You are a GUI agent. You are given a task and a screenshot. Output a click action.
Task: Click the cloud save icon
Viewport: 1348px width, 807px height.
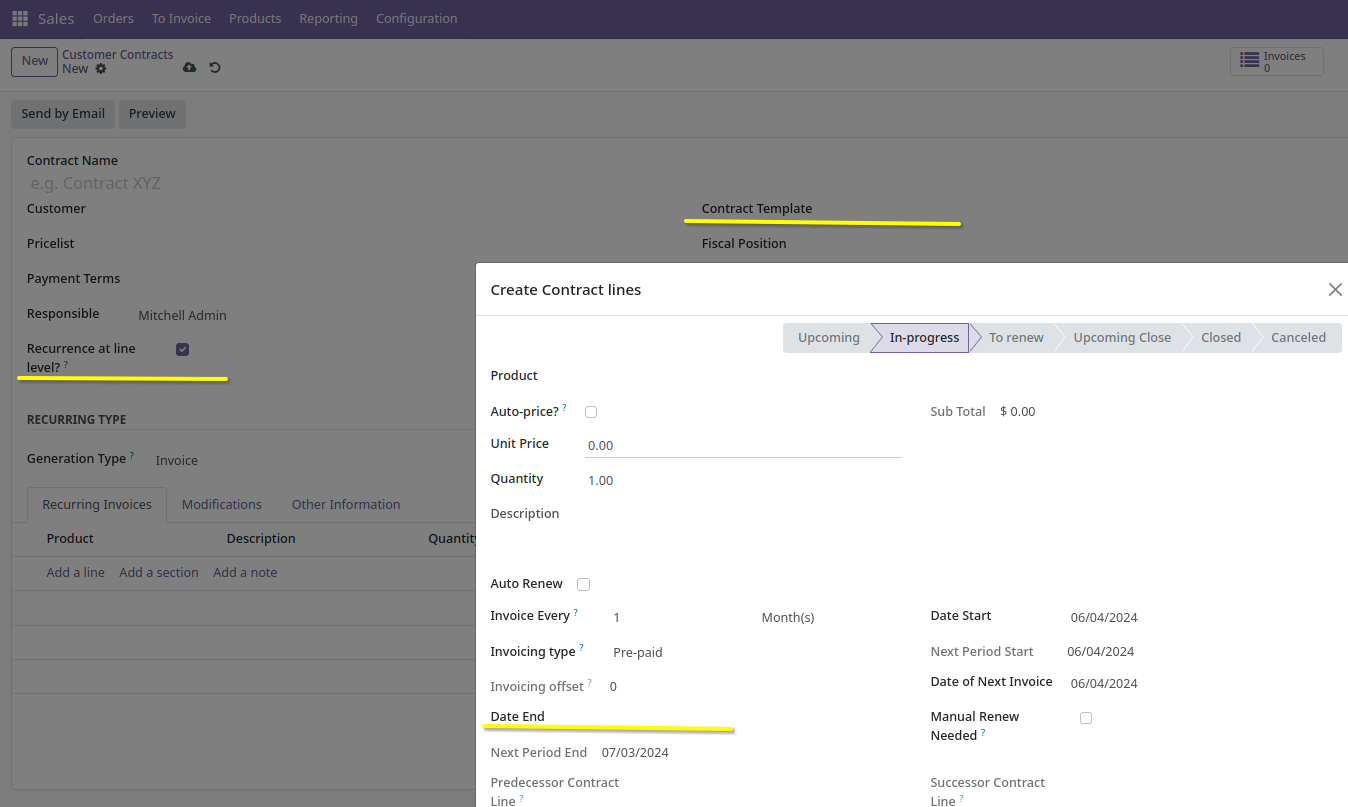(190, 68)
